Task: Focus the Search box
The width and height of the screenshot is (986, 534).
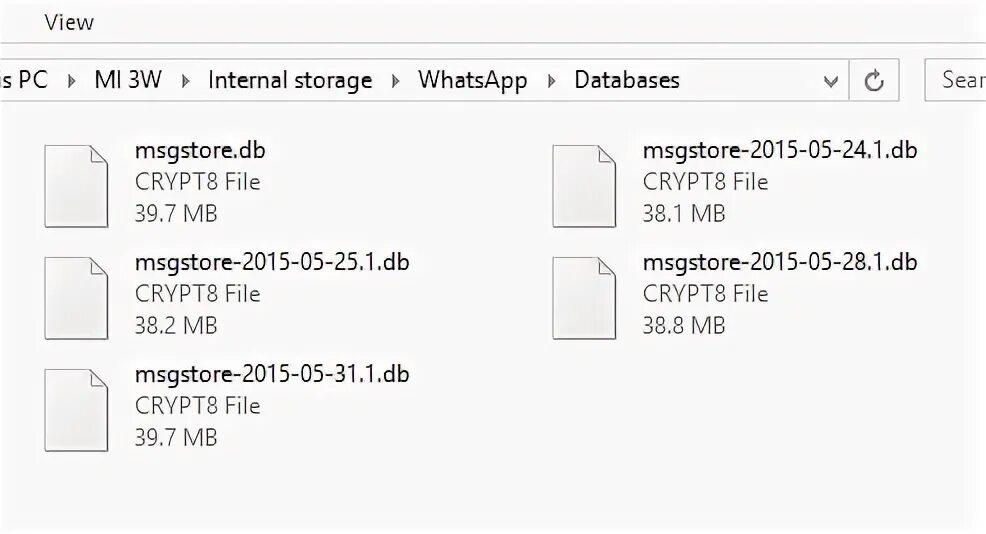Action: click(957, 80)
